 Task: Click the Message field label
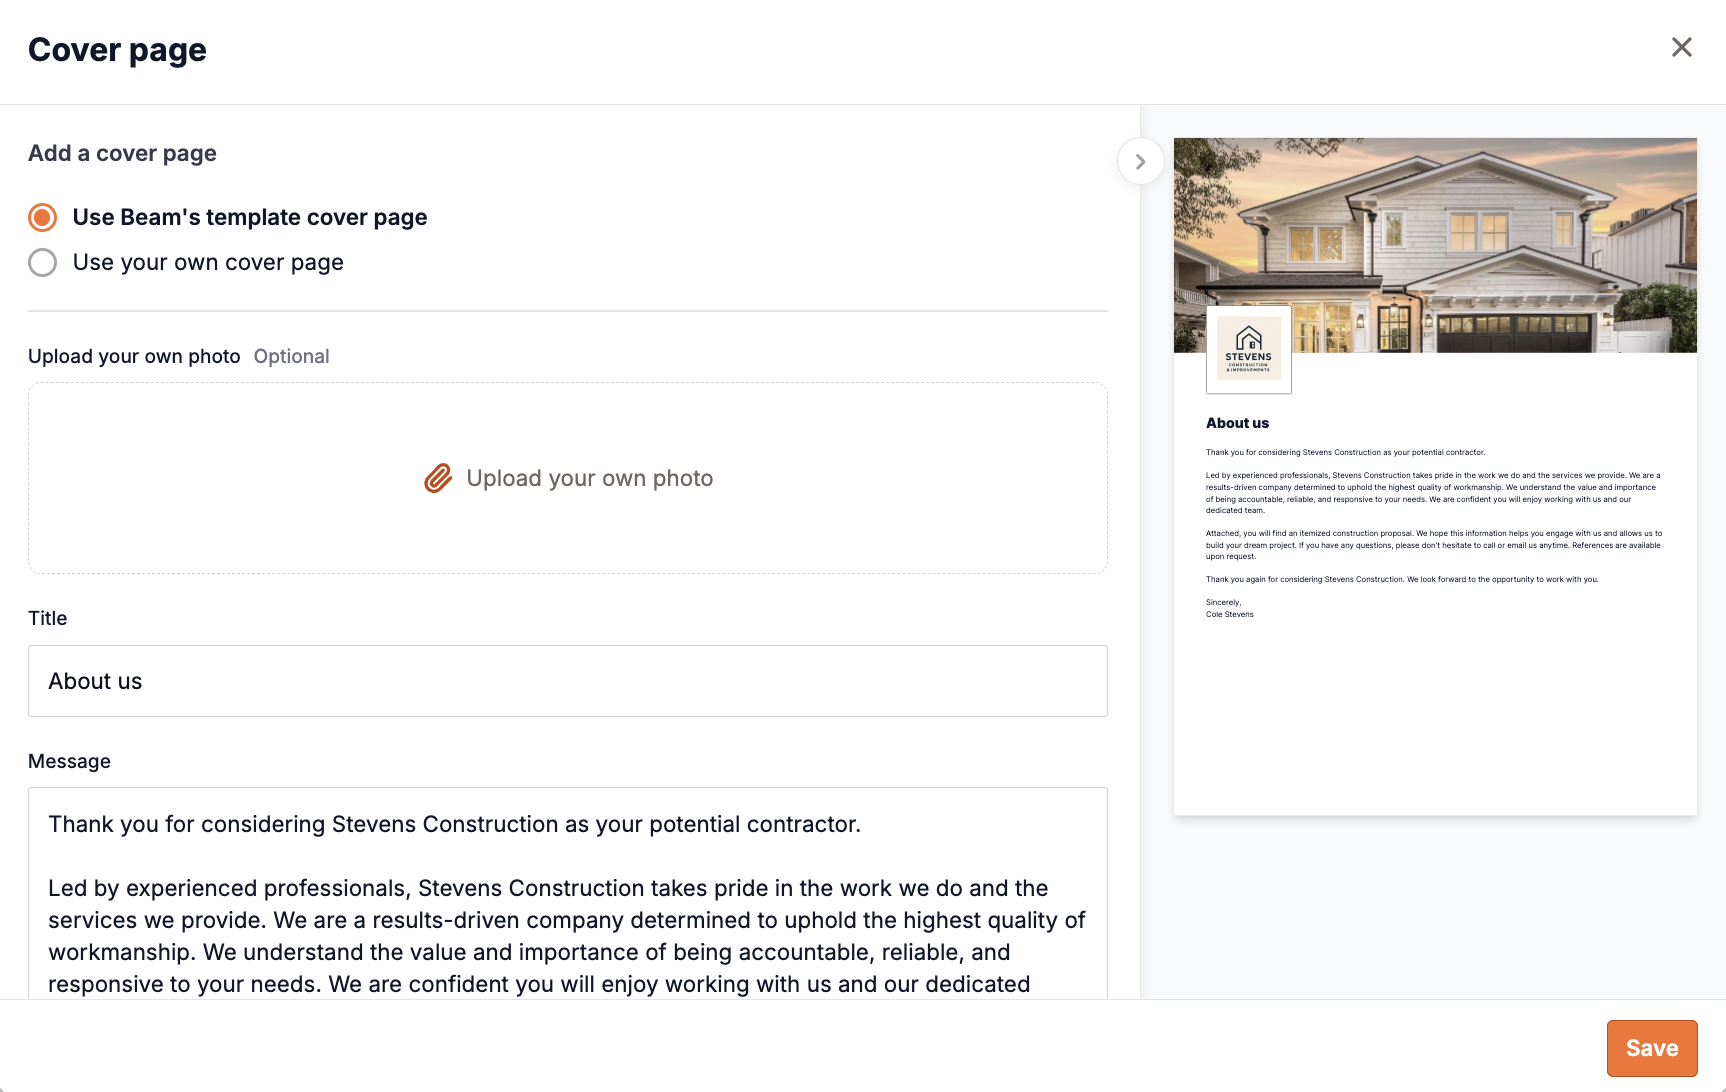(x=69, y=761)
